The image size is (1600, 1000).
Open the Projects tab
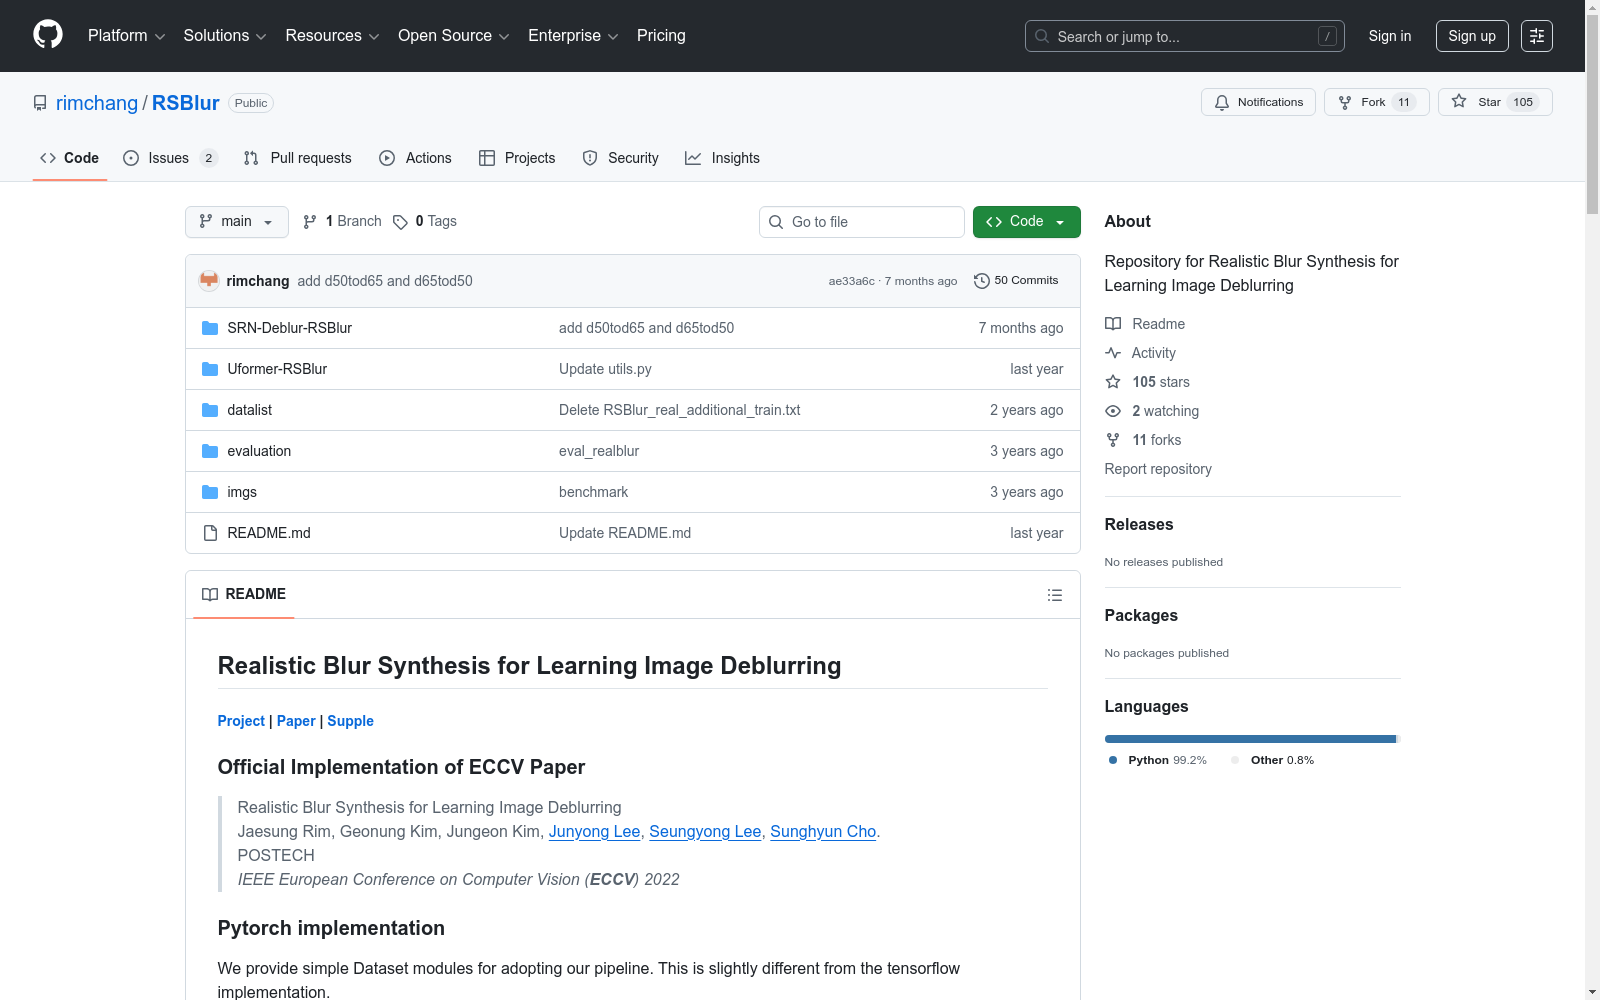pos(517,158)
